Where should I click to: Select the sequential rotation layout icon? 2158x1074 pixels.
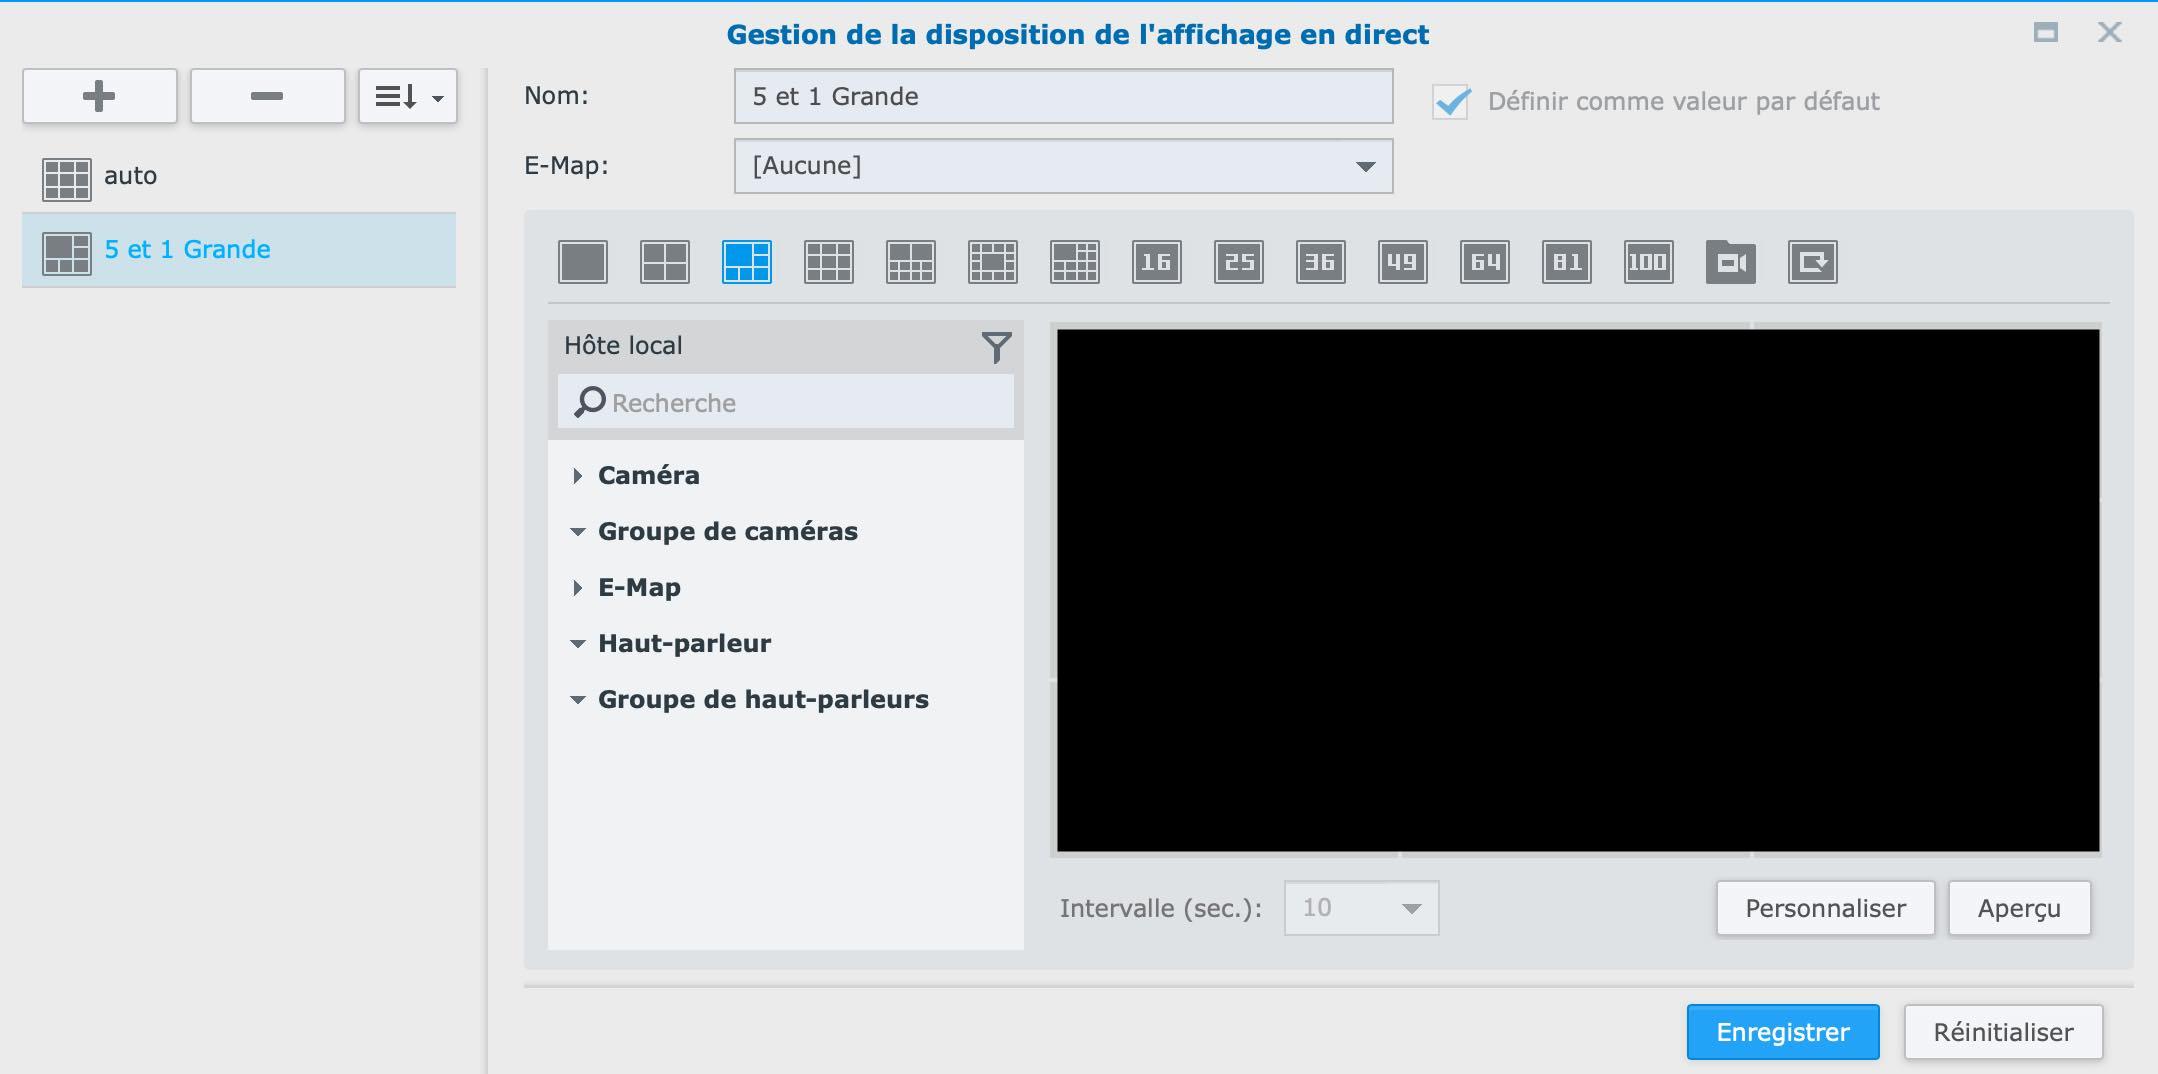[x=1812, y=263]
